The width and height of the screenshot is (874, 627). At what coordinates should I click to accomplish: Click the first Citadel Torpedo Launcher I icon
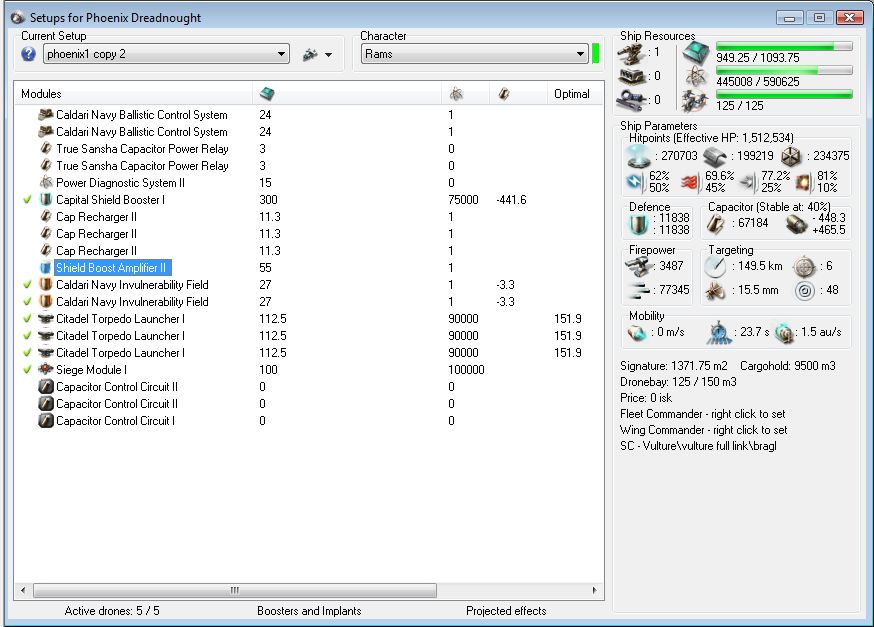point(46,319)
